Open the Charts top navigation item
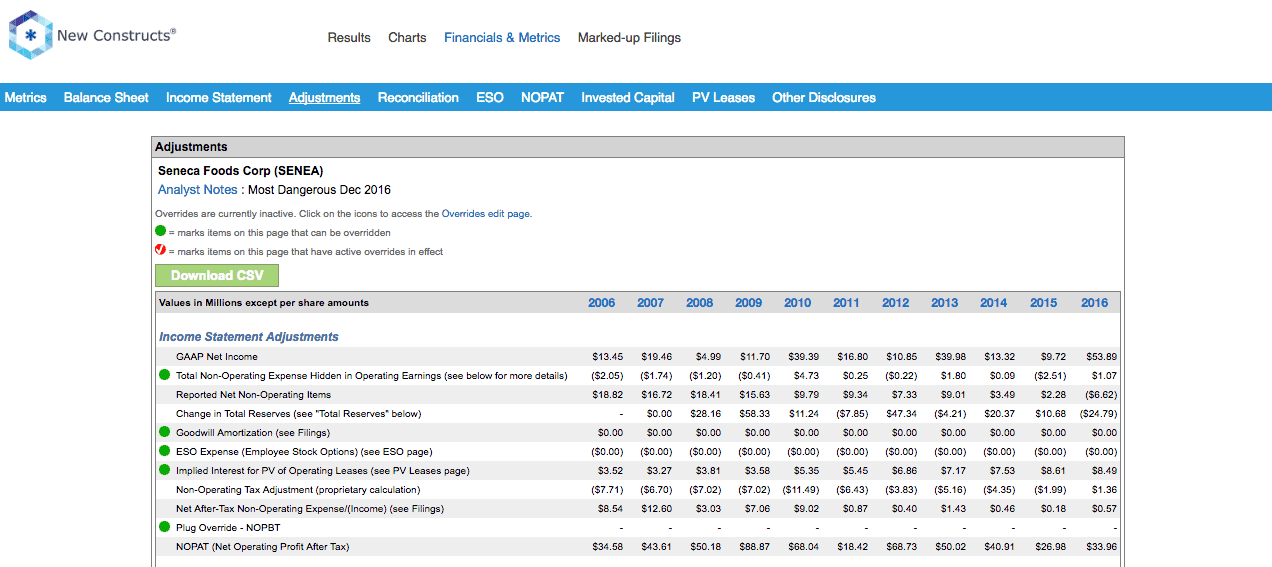 tap(407, 37)
